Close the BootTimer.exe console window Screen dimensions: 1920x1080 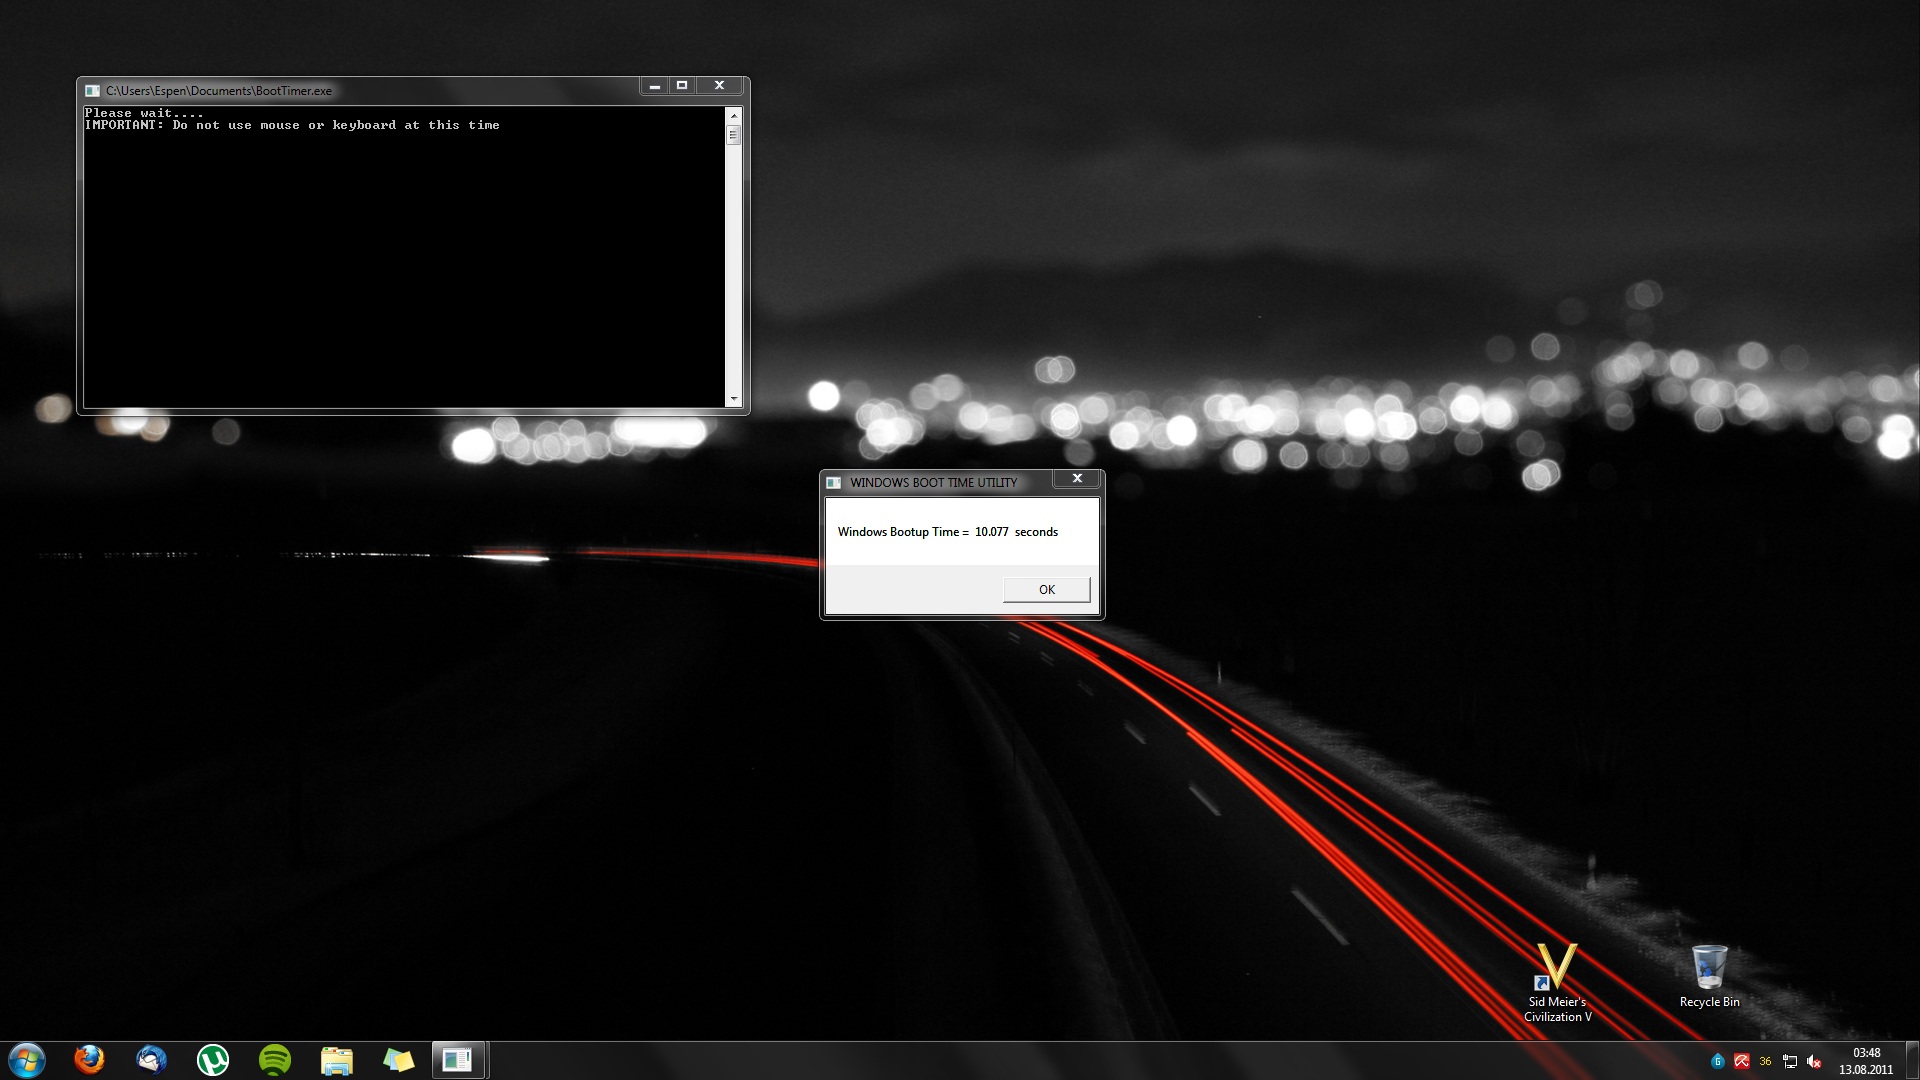click(x=719, y=86)
